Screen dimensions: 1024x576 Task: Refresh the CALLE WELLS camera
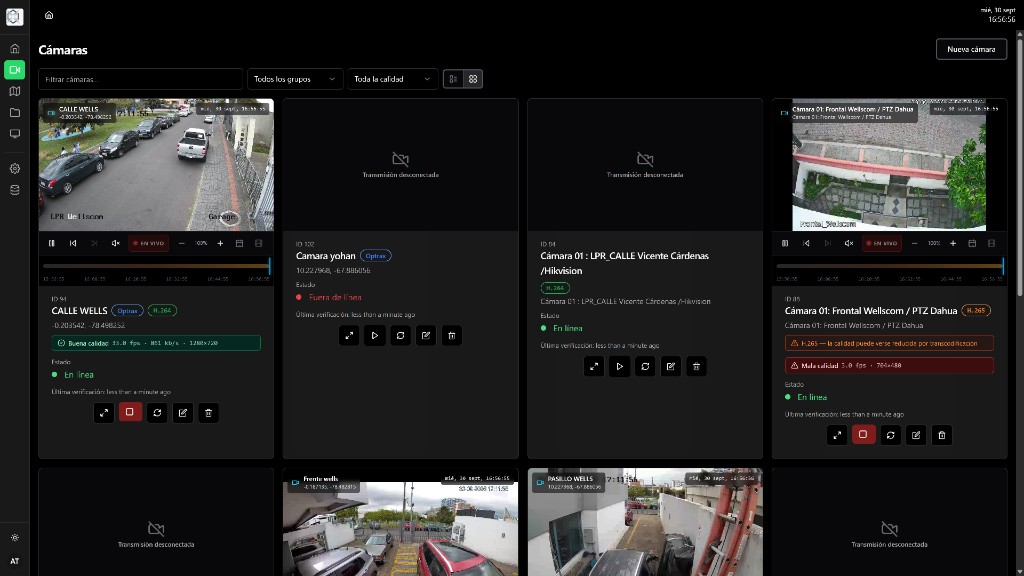pyautogui.click(x=157, y=413)
